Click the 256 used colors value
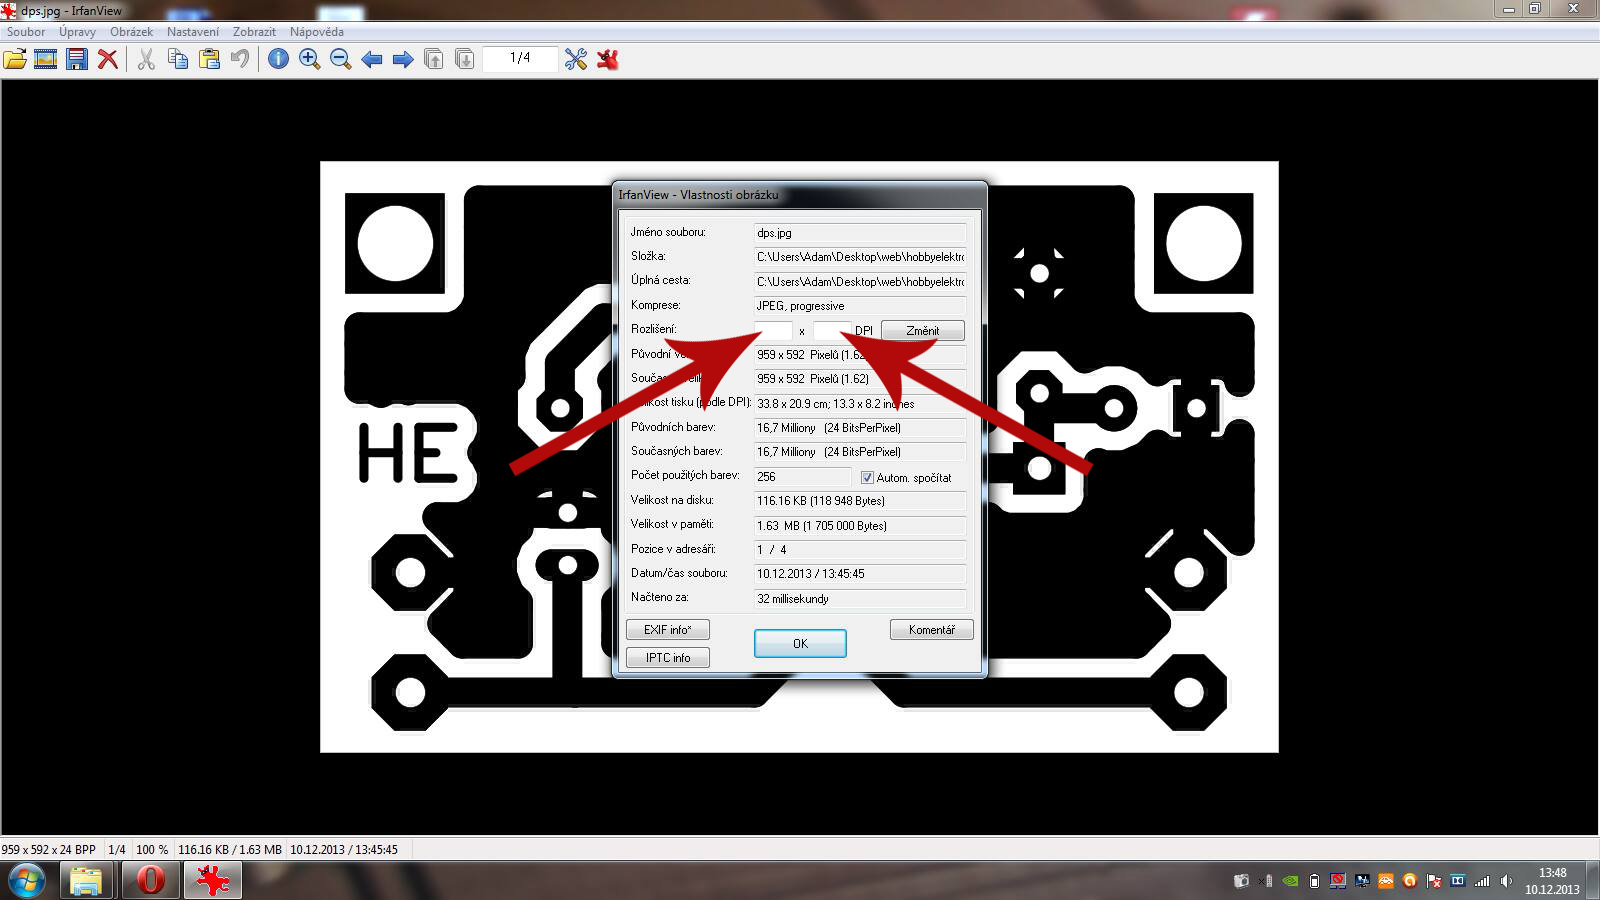 click(802, 477)
